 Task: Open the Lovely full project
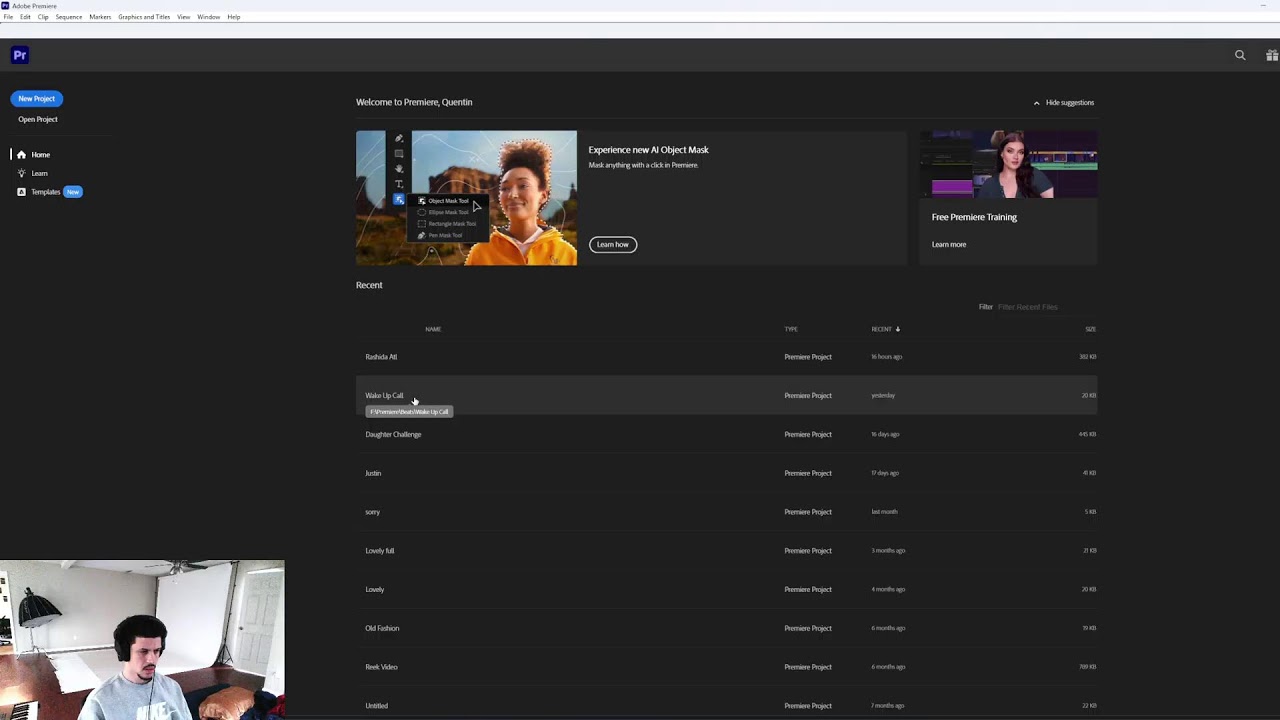click(726, 551)
